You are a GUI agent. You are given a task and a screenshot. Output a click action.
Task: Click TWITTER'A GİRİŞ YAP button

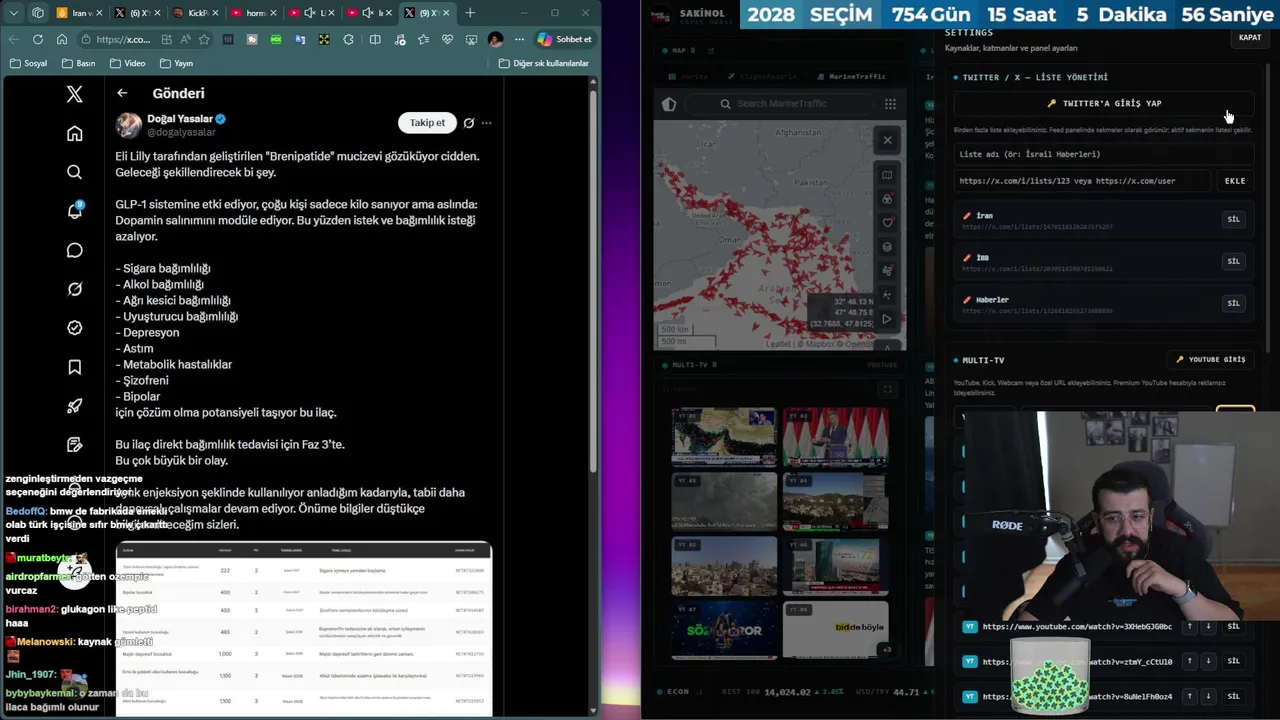click(x=1103, y=103)
